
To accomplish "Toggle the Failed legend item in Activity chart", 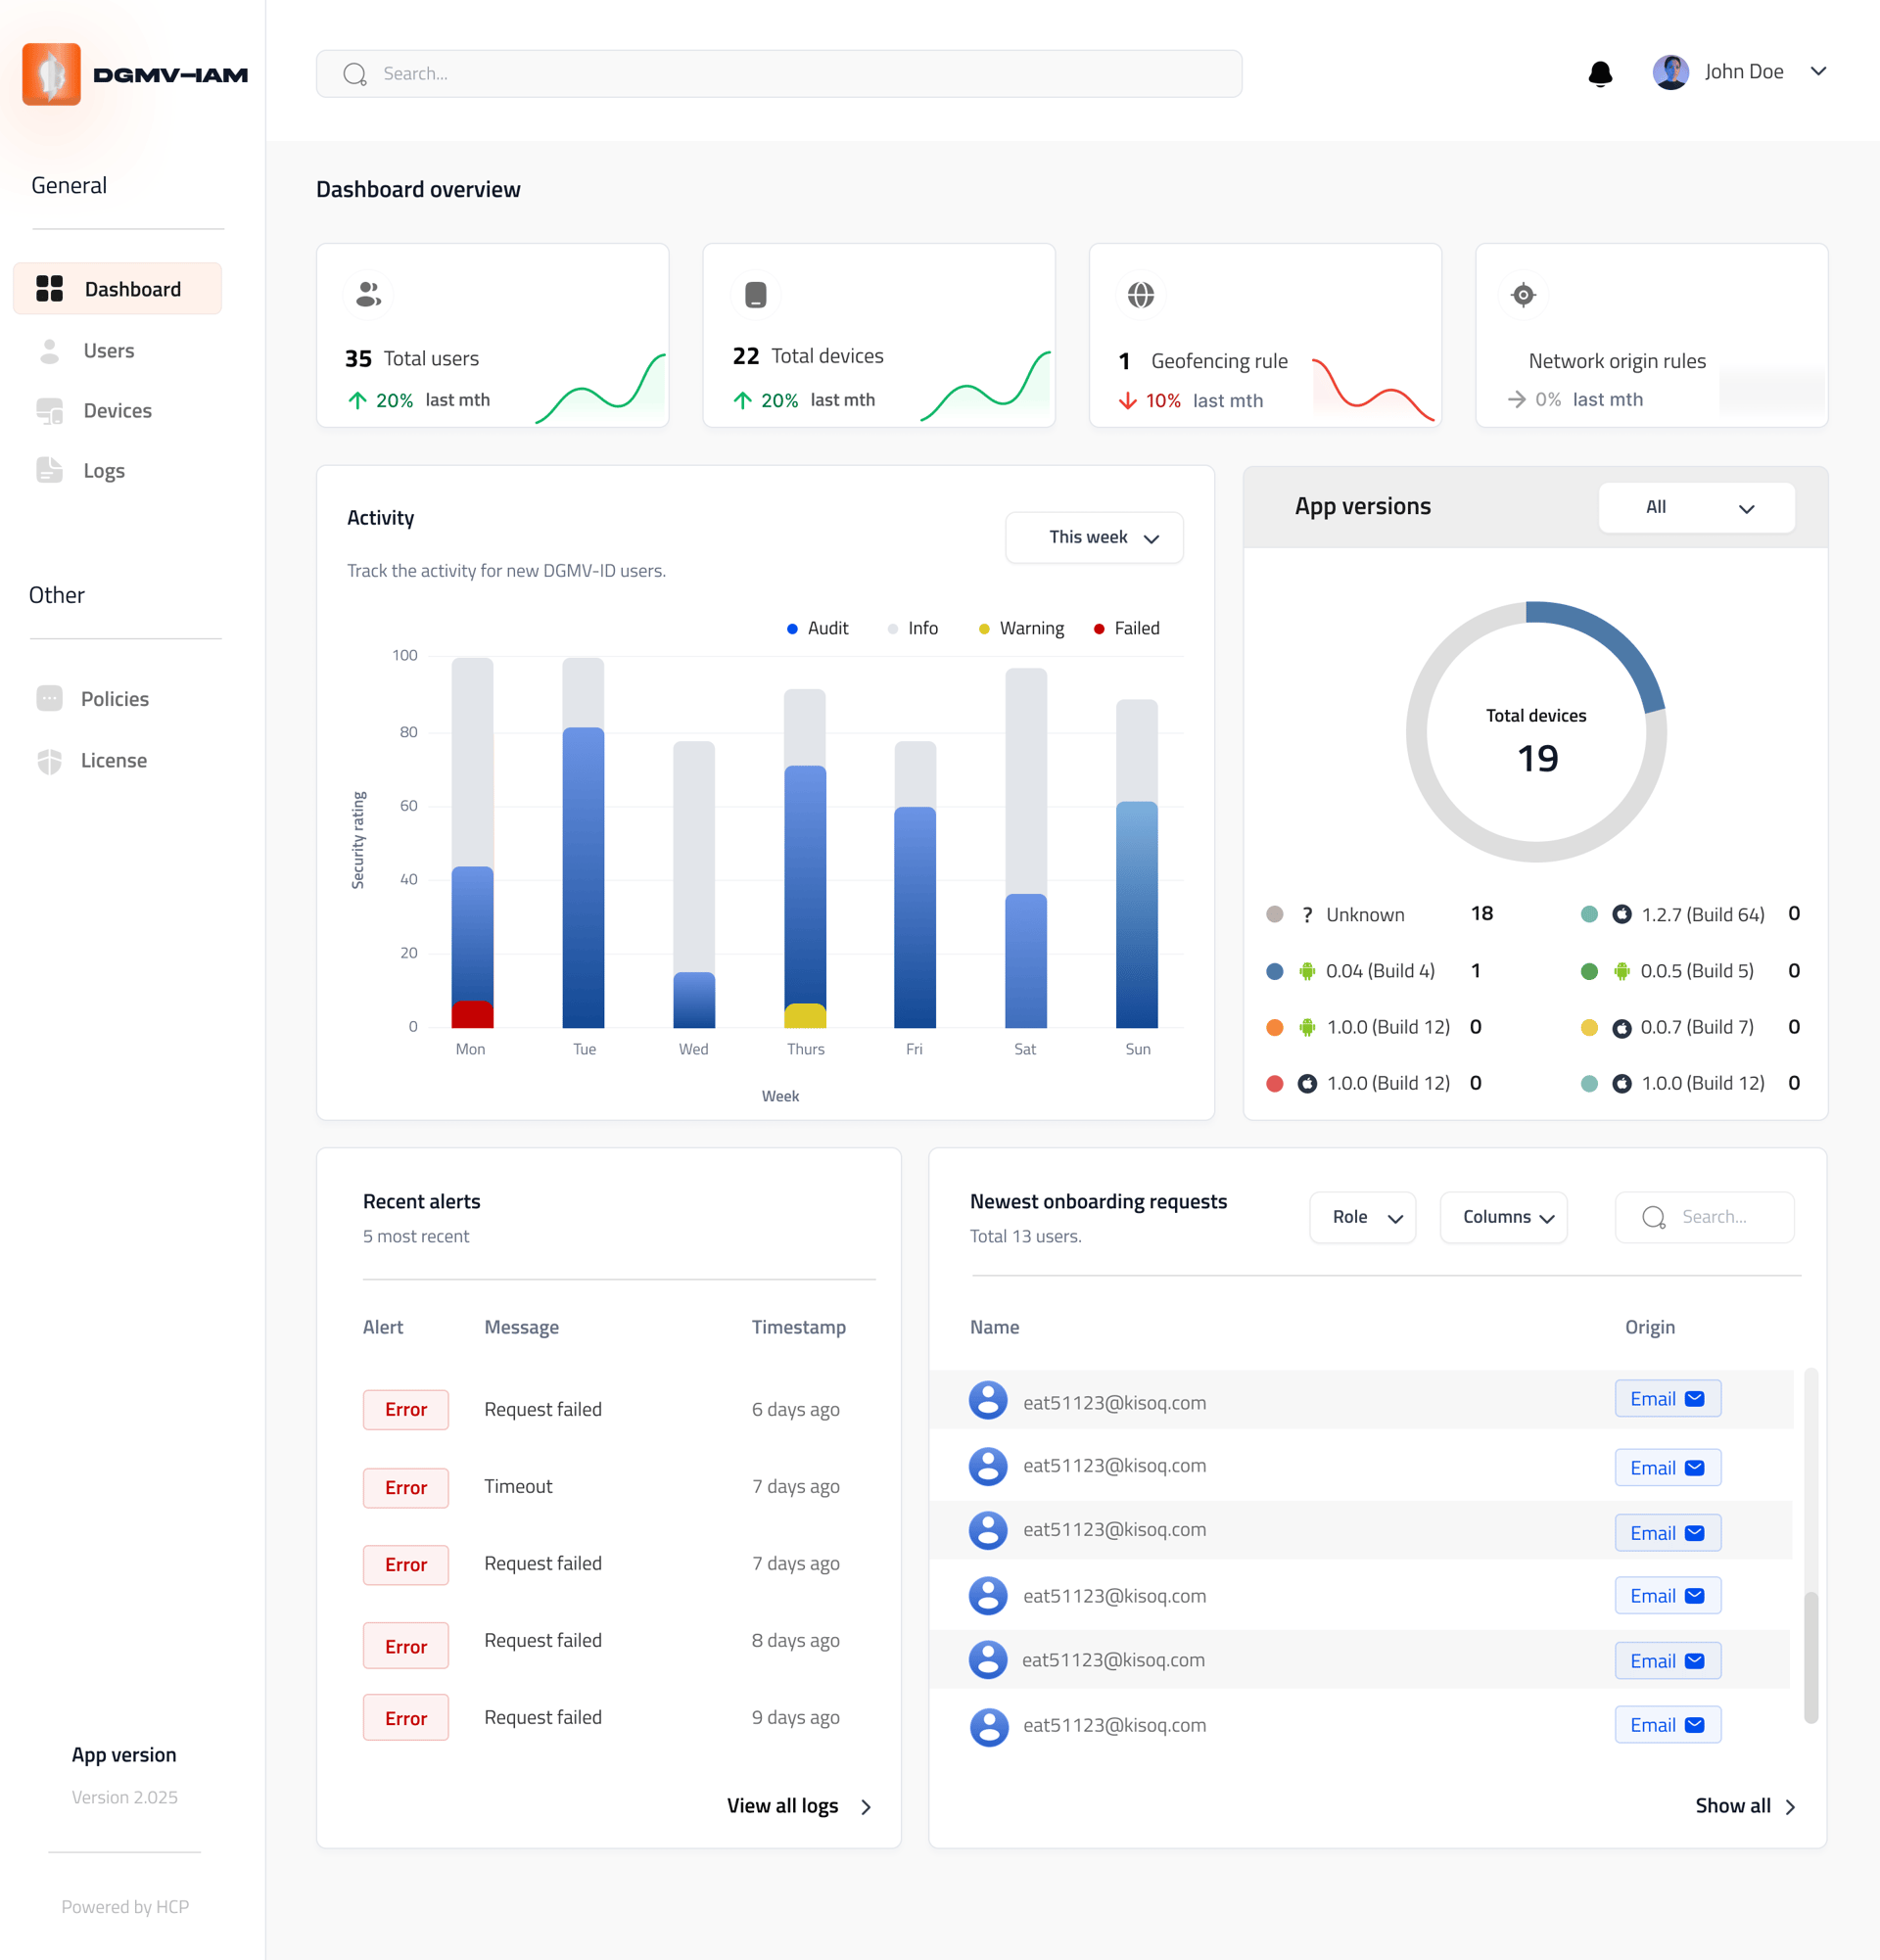I will (1127, 628).
